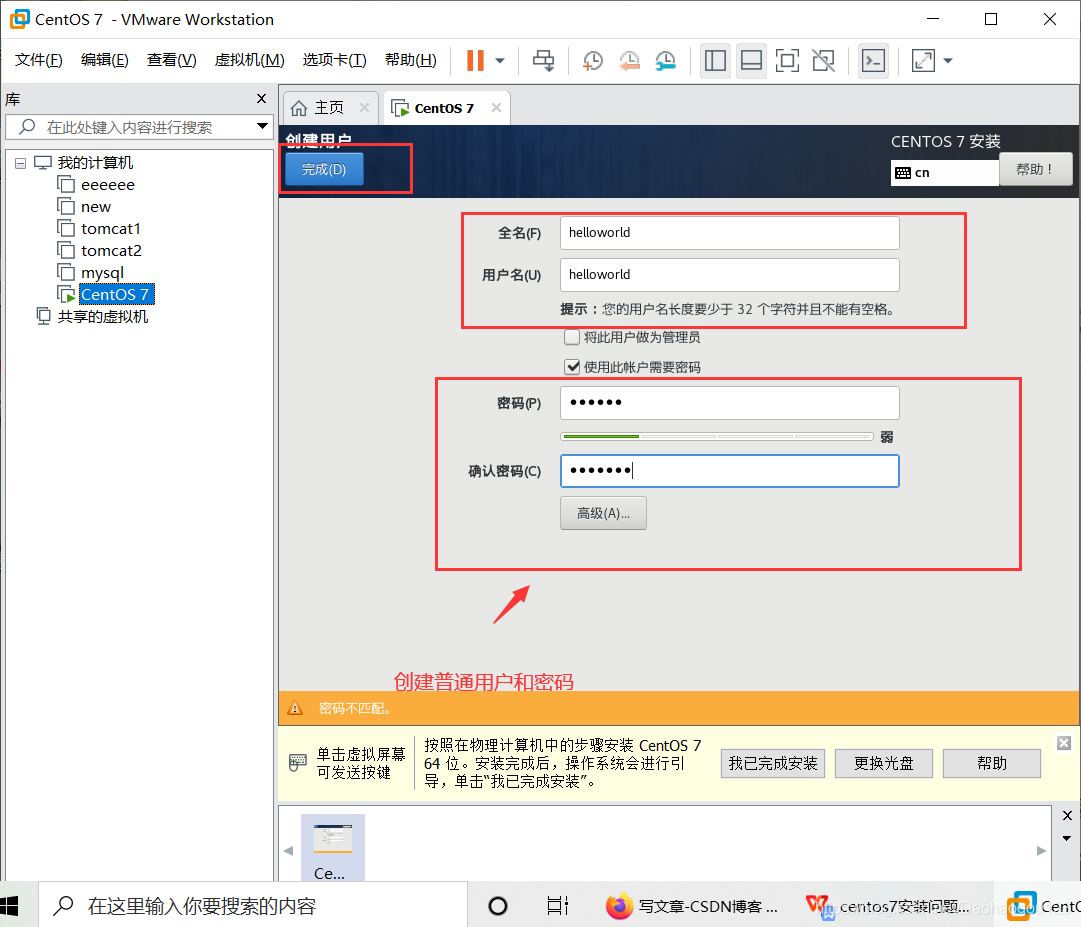The image size is (1081, 927).
Task: Click the 高级(A)... button
Action: pos(603,513)
